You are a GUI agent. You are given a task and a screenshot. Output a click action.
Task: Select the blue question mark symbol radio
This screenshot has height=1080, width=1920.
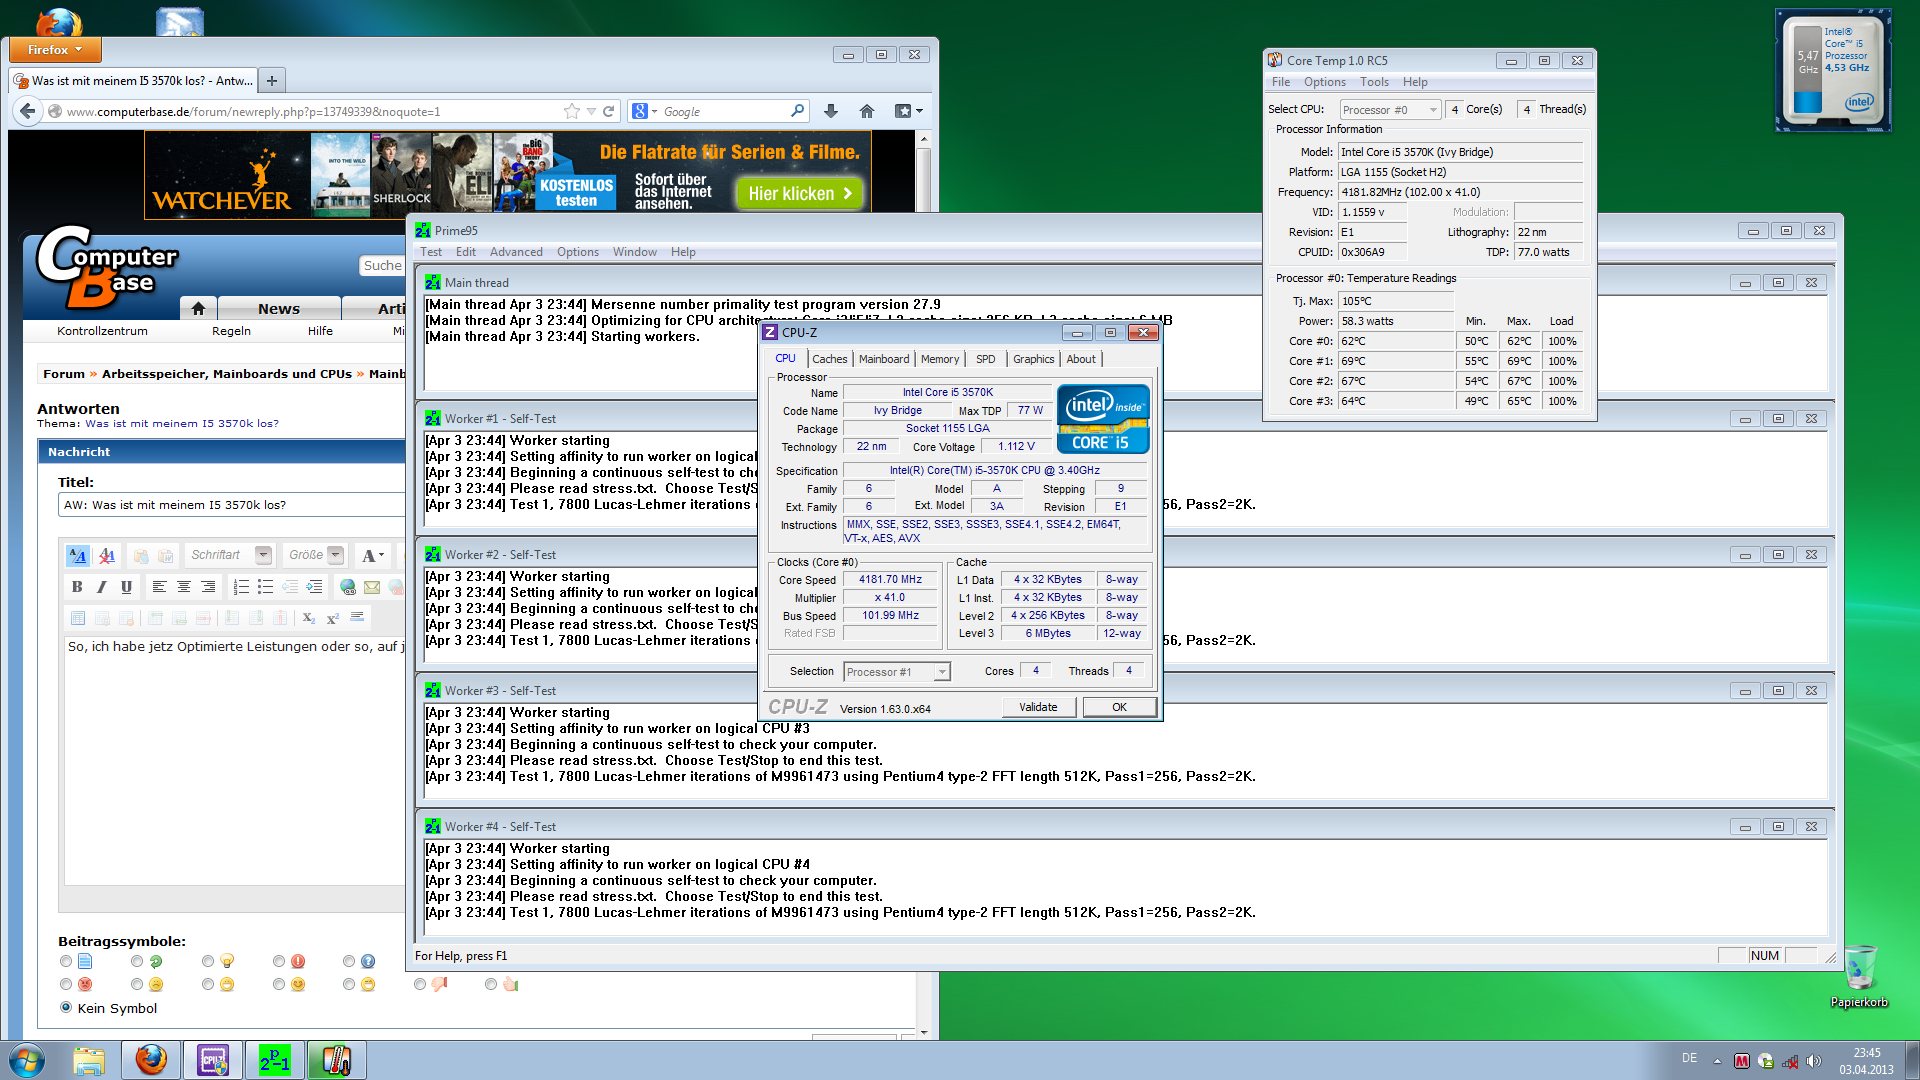pos(349,961)
